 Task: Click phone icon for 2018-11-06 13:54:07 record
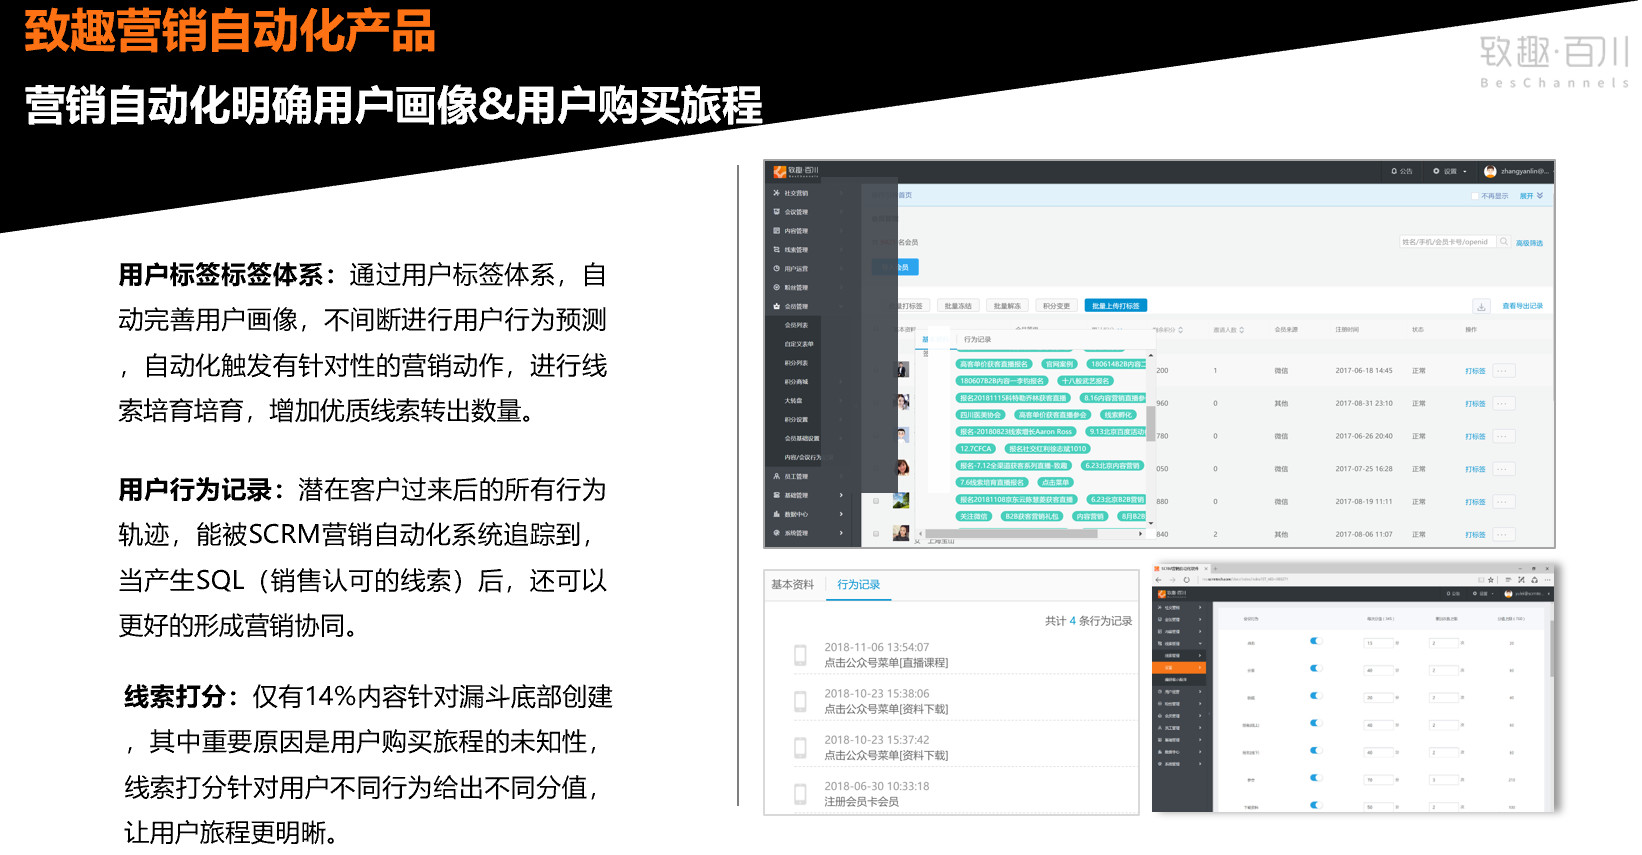point(800,655)
